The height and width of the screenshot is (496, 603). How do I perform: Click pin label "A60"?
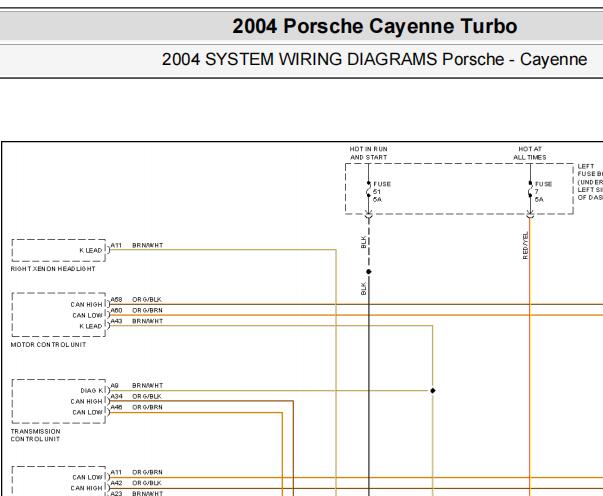pos(117,310)
